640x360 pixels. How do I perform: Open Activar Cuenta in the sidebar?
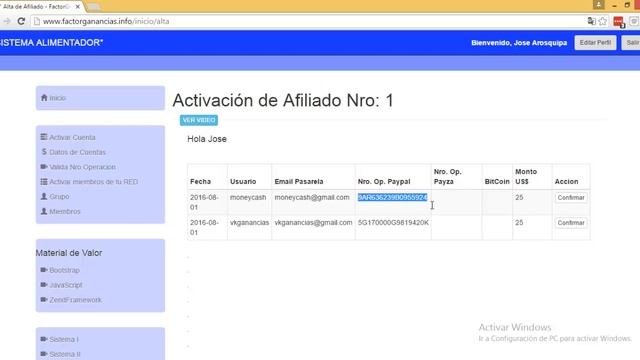pyautogui.click(x=72, y=138)
